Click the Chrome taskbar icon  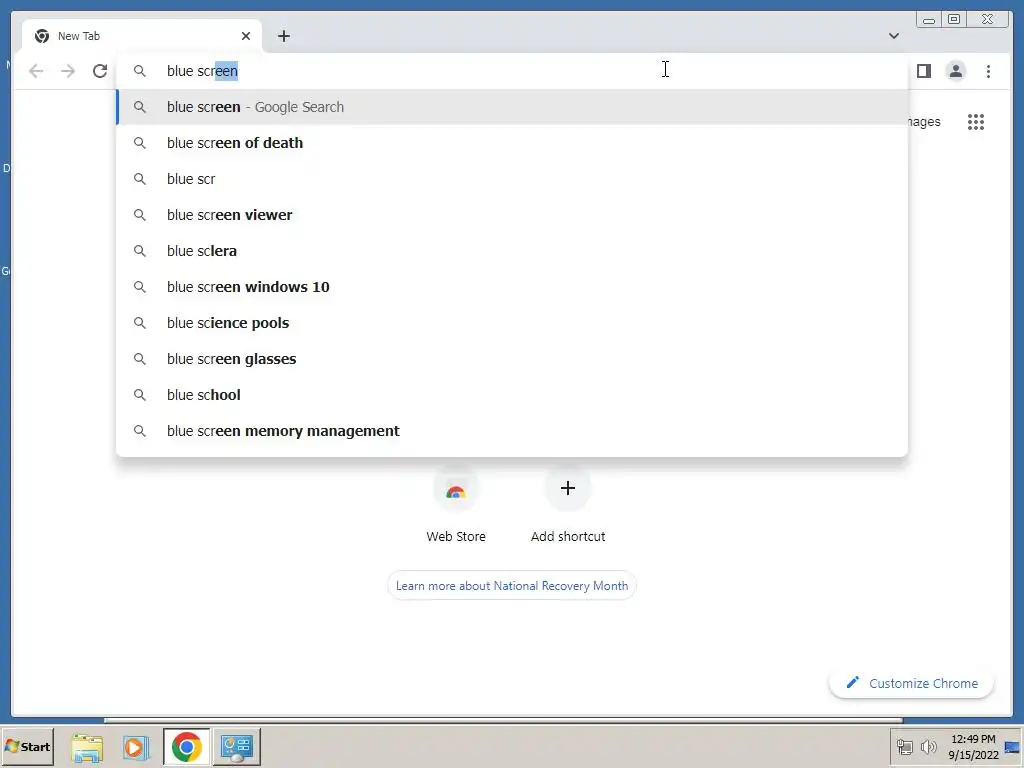tap(187, 747)
